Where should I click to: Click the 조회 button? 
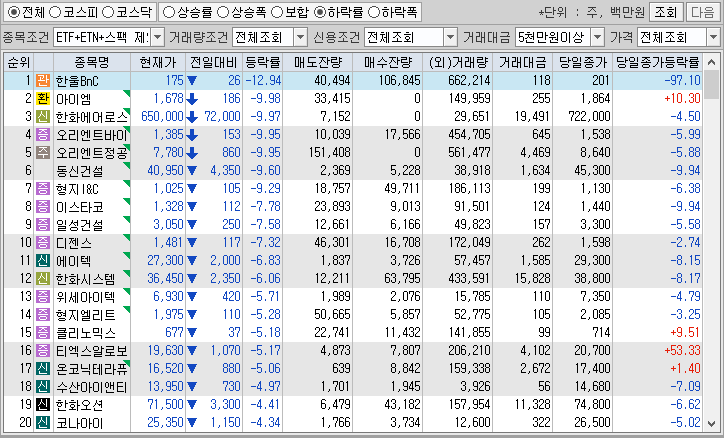(666, 12)
